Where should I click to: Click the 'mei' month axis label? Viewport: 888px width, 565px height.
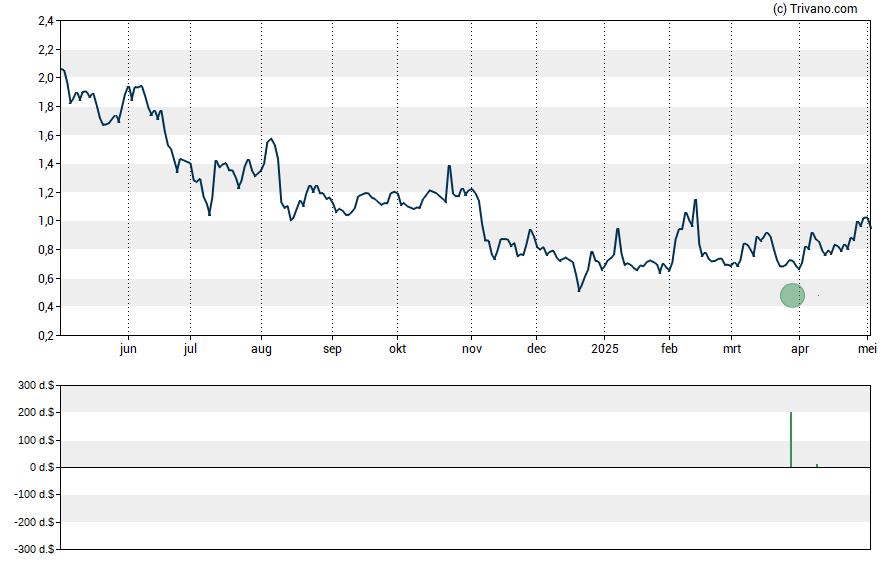pos(867,349)
